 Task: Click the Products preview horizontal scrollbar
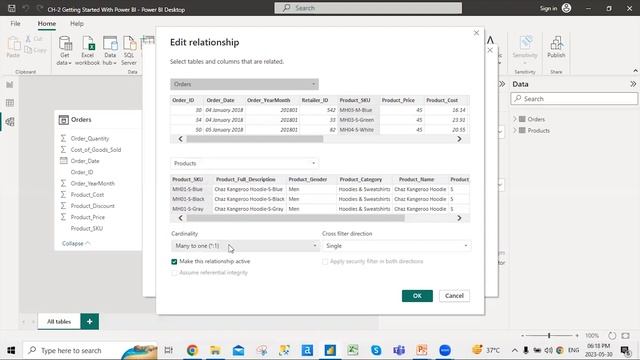tap(296, 218)
